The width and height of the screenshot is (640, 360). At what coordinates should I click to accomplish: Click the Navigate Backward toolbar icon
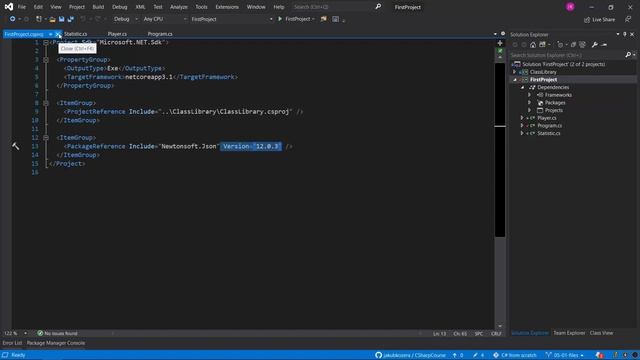[x=12, y=19]
